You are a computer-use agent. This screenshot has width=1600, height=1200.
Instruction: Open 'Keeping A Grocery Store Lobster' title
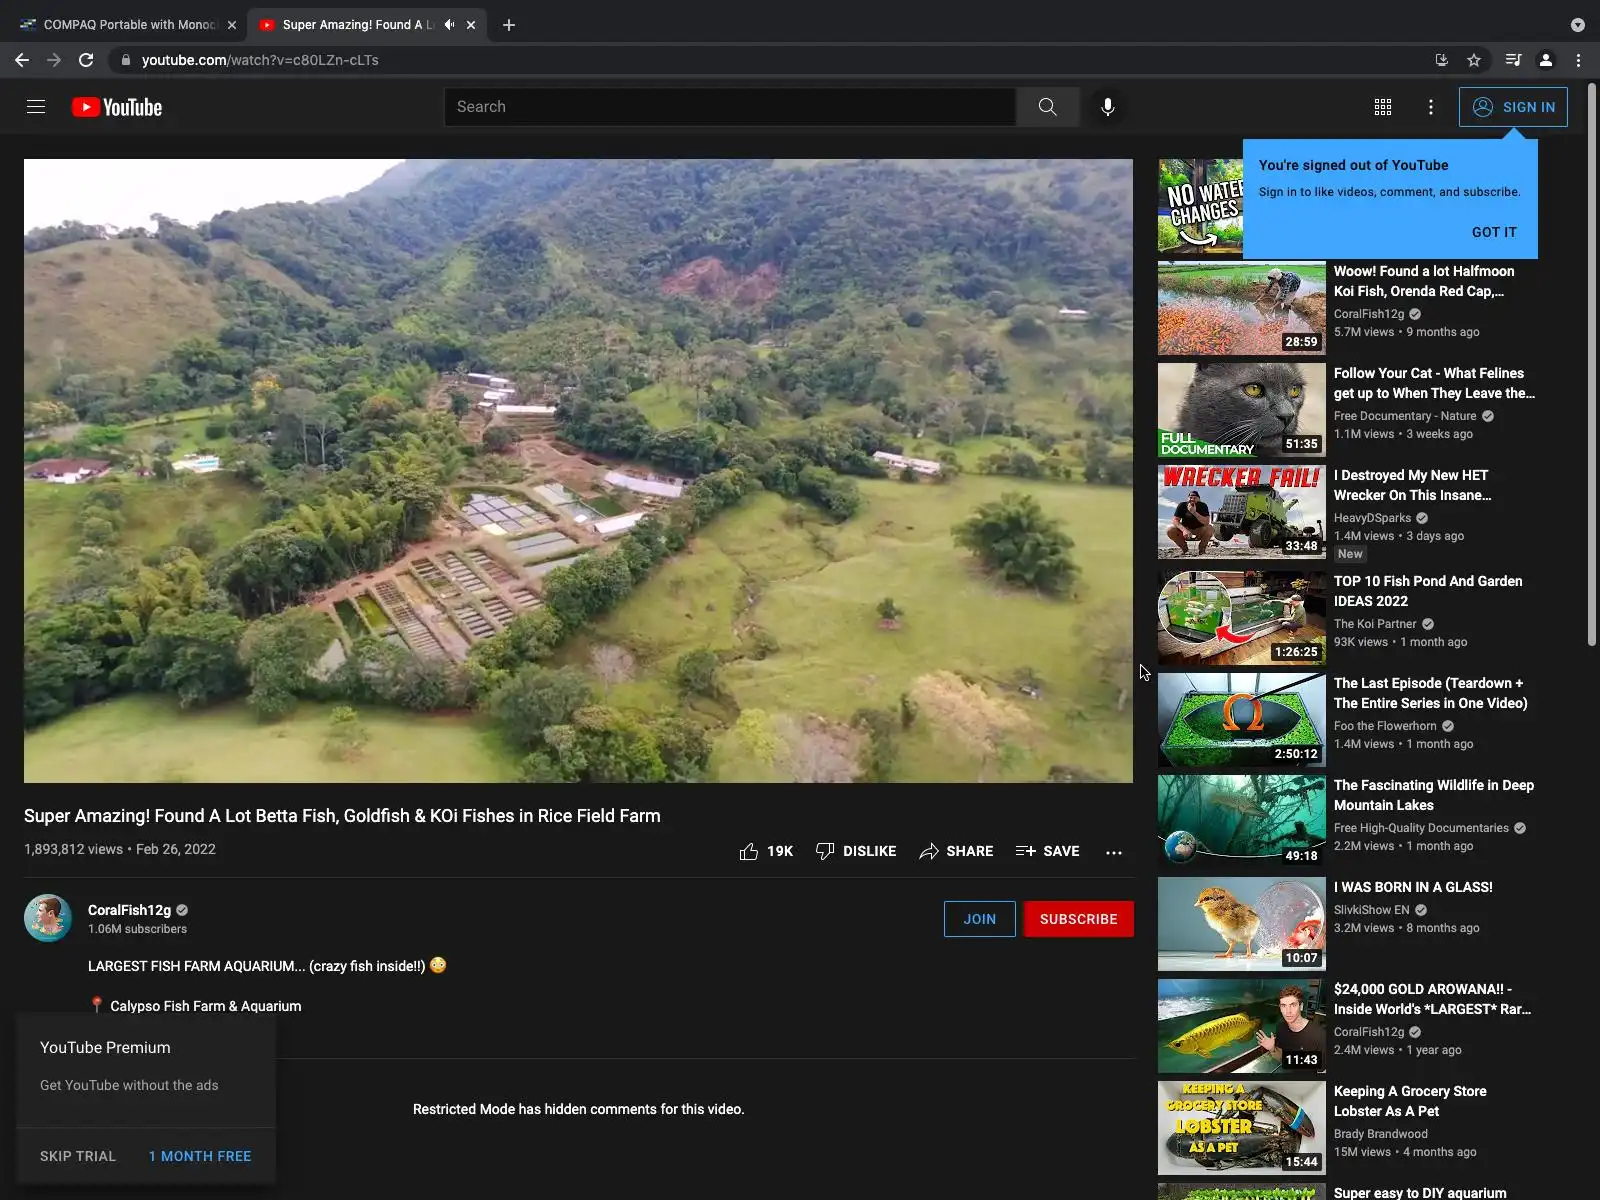(1410, 1101)
